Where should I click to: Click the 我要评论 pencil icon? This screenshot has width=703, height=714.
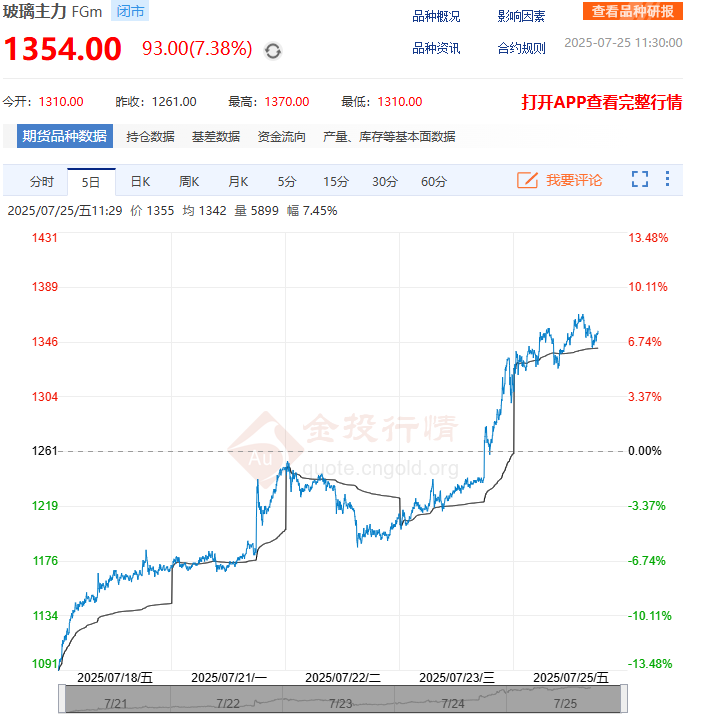[x=527, y=180]
